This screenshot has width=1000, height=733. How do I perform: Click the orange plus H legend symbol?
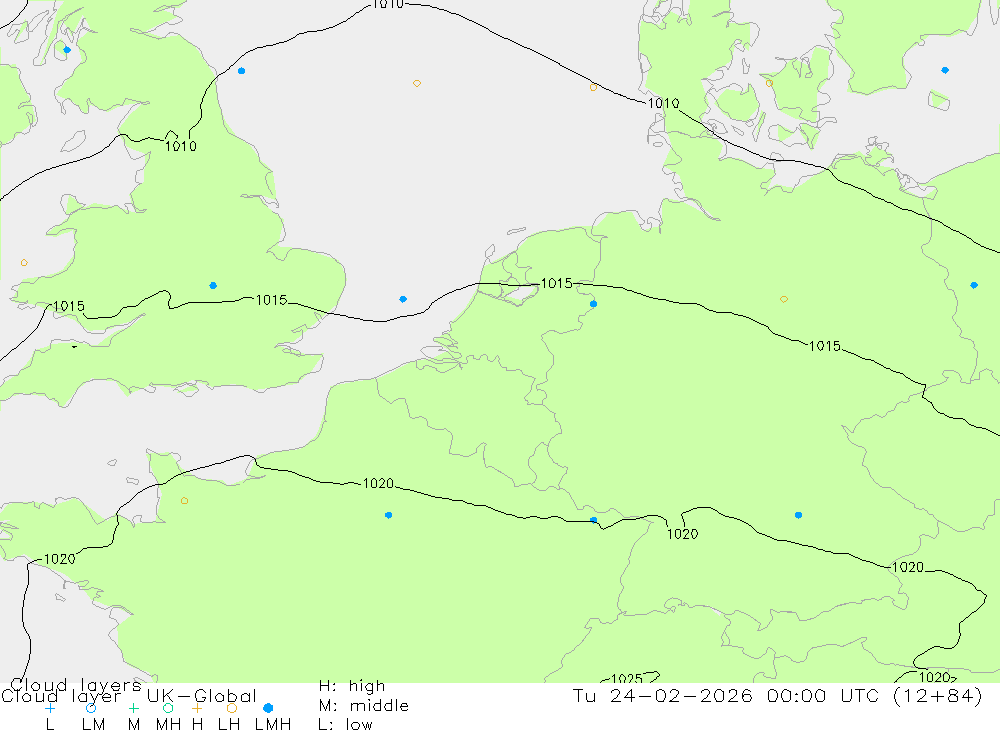197,708
